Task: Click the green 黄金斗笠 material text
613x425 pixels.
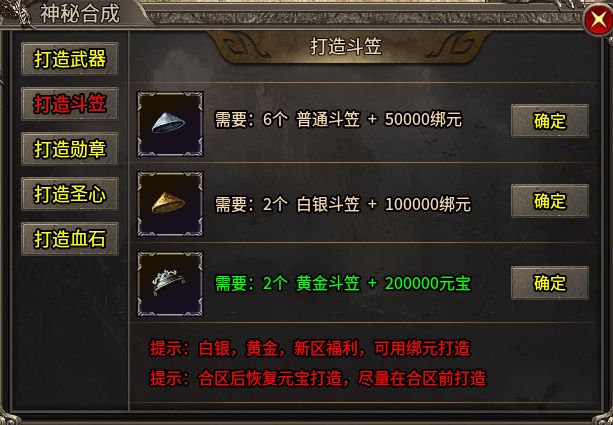Action: [x=328, y=283]
